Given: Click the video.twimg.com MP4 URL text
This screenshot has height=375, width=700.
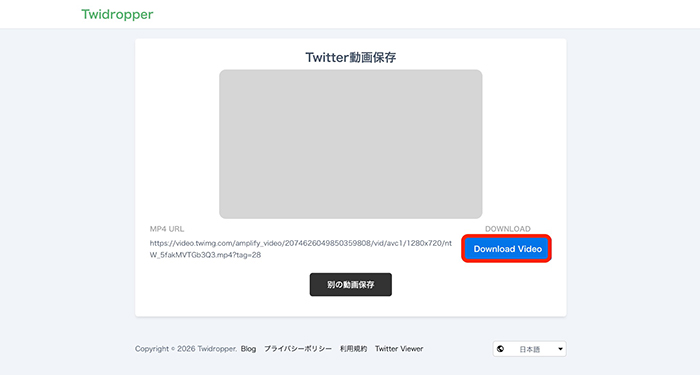Looking at the screenshot, I should (x=300, y=249).
